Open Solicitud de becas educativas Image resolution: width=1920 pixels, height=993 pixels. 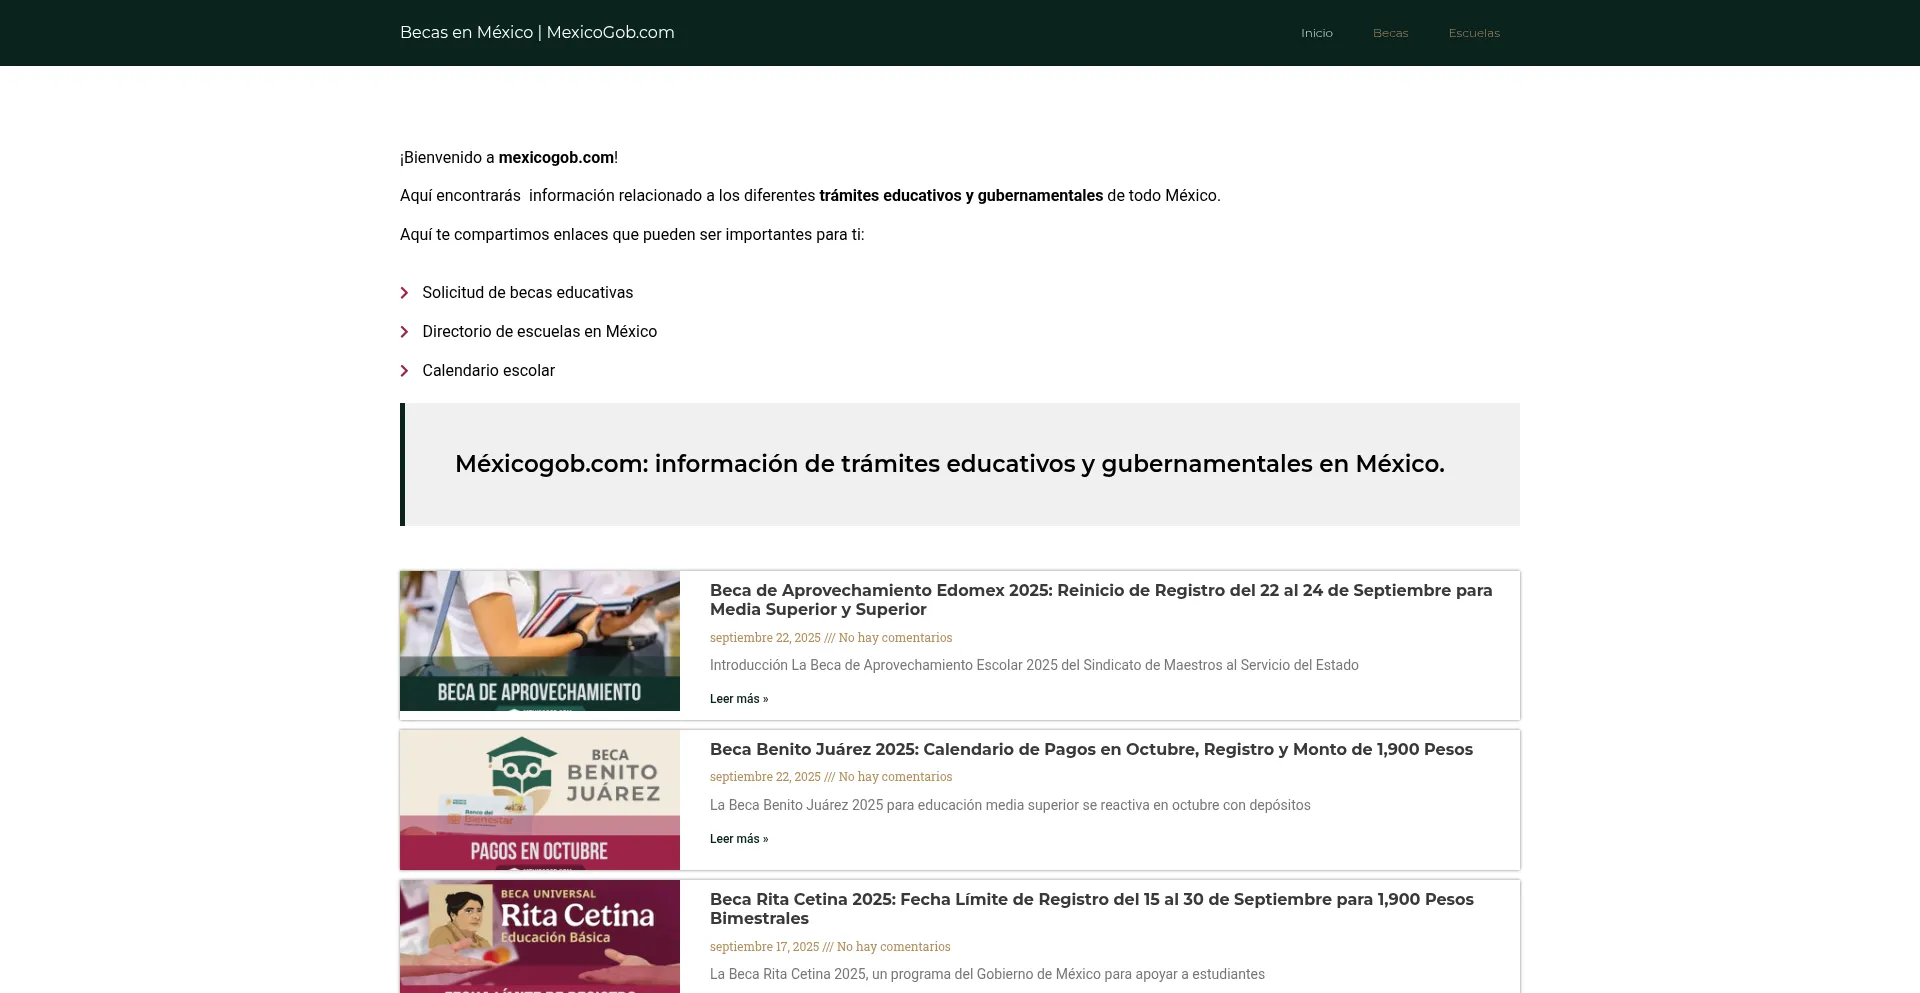click(527, 292)
